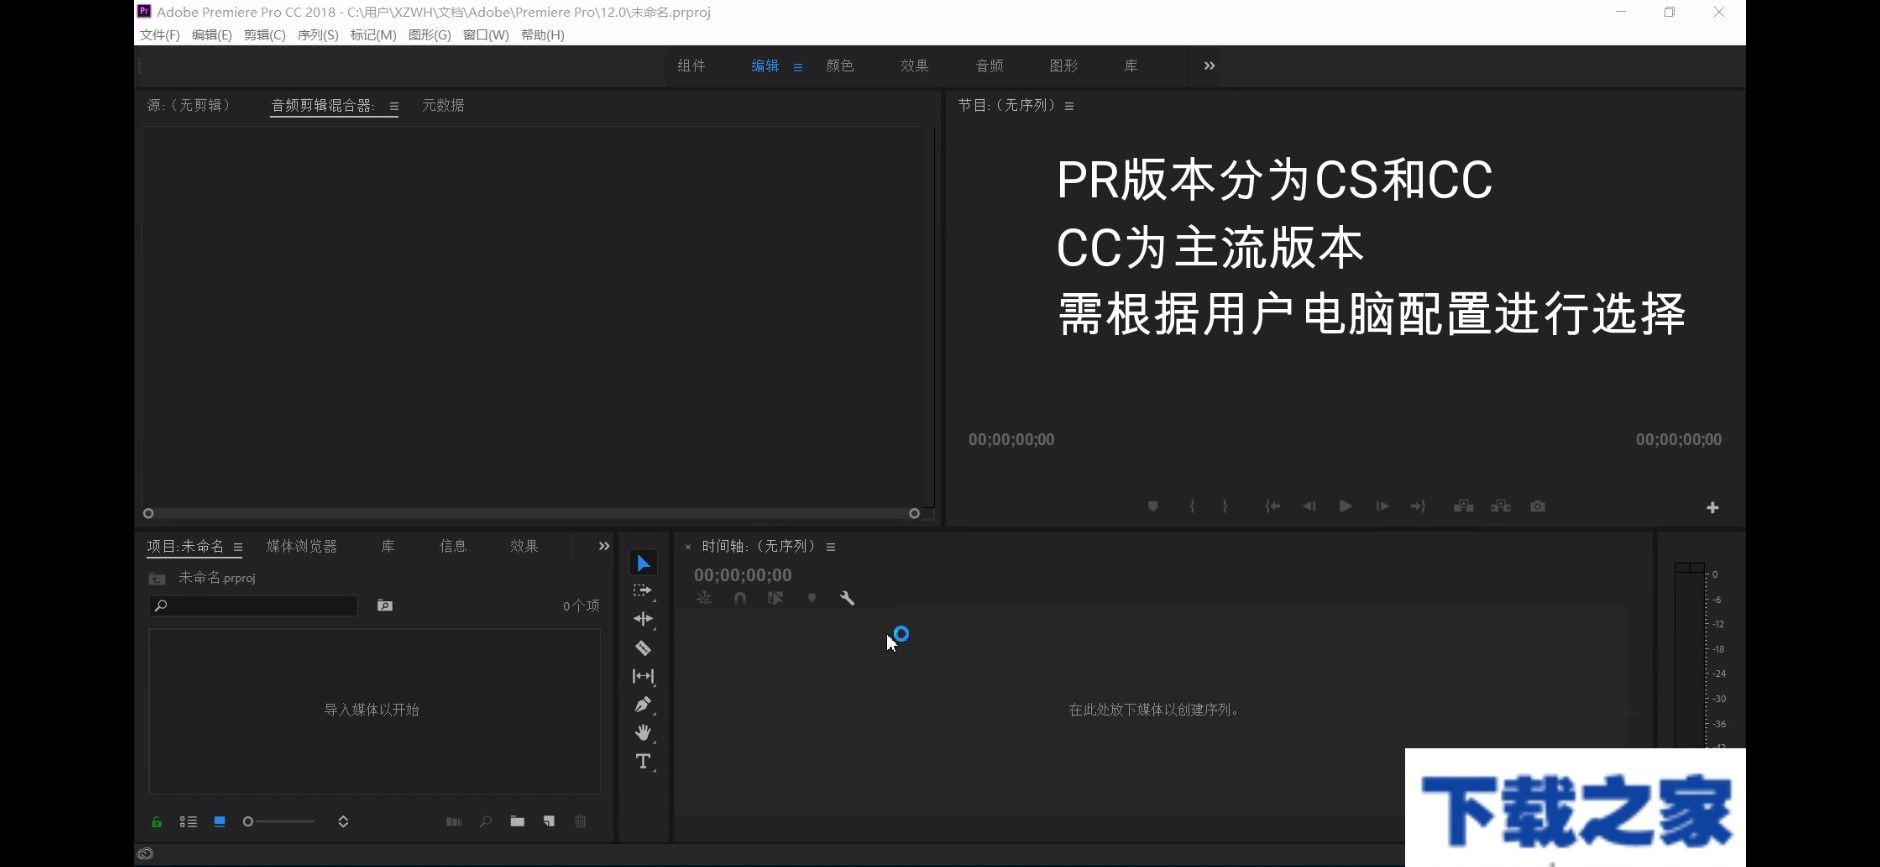Screen dimensions: 1880x867
Task: Open Program monitor button editor plus
Action: click(1712, 508)
